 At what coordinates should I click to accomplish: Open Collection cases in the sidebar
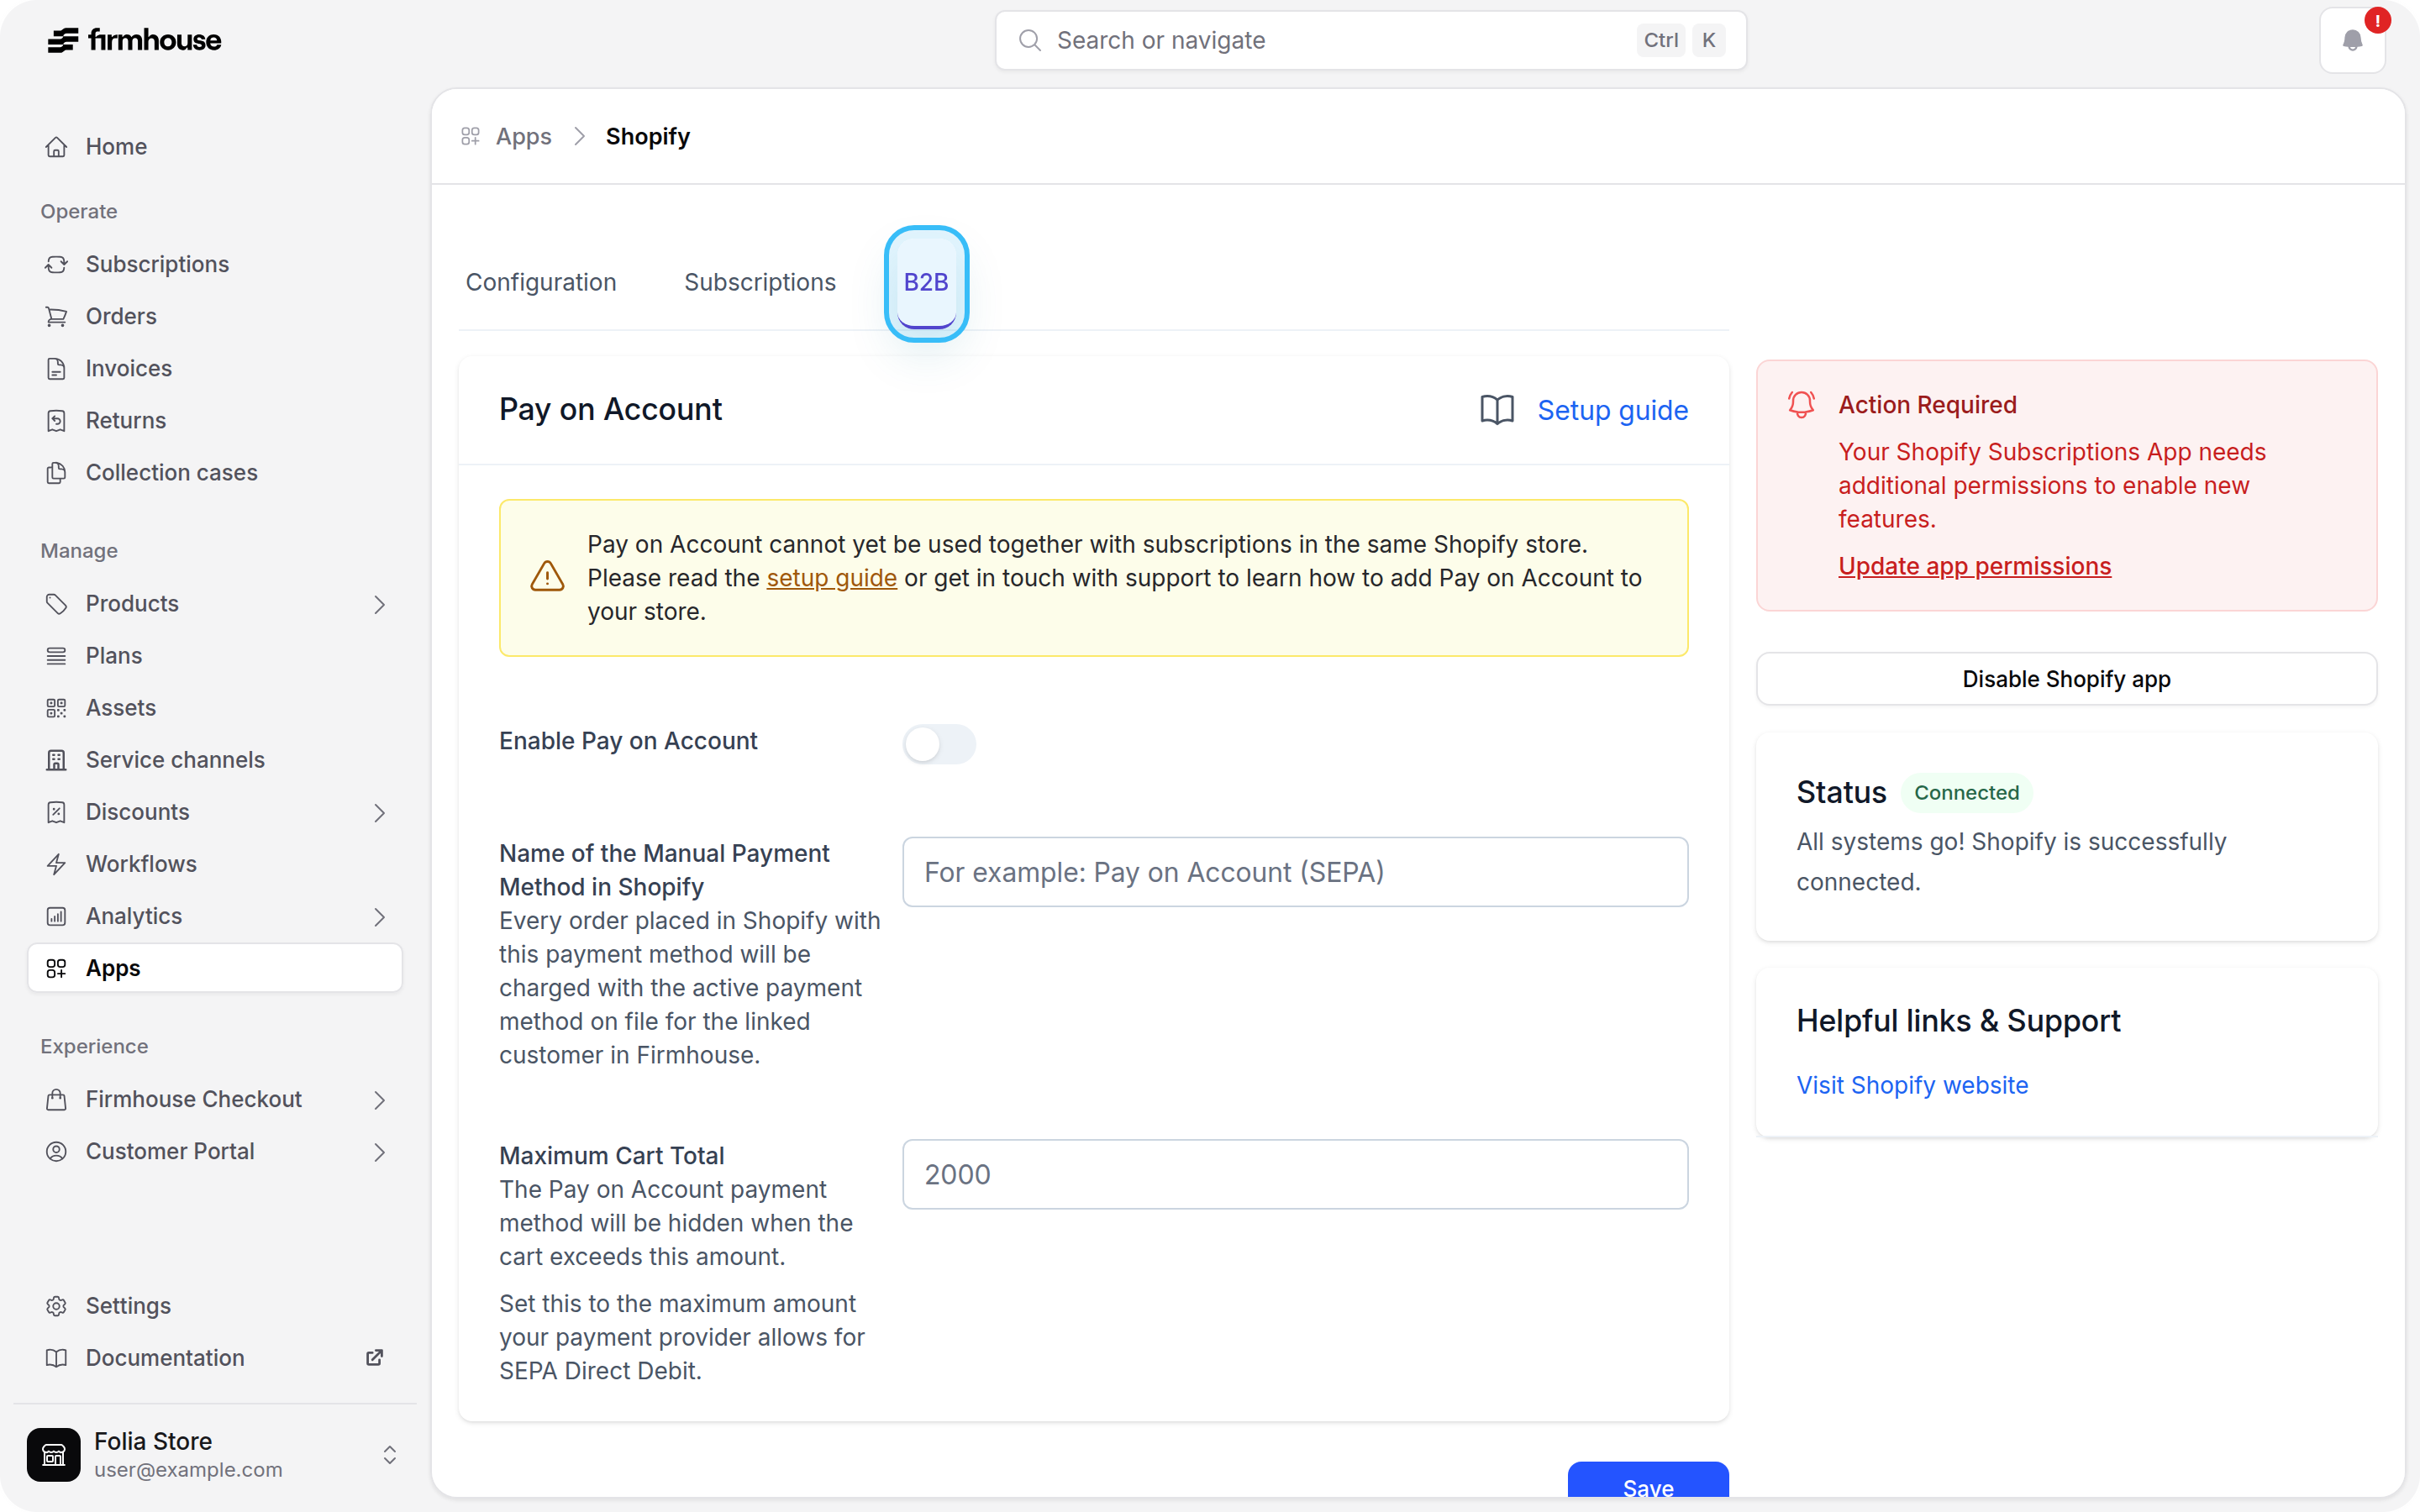[x=214, y=472]
